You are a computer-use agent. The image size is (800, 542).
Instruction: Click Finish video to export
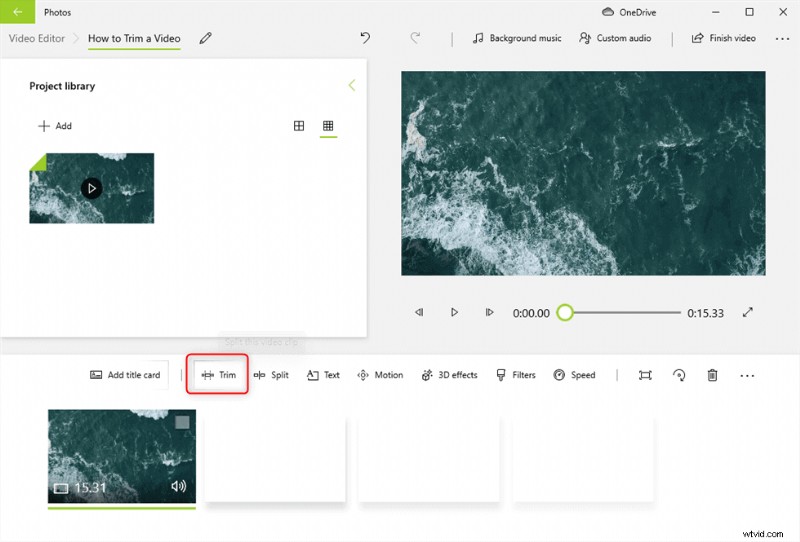pyautogui.click(x=723, y=38)
